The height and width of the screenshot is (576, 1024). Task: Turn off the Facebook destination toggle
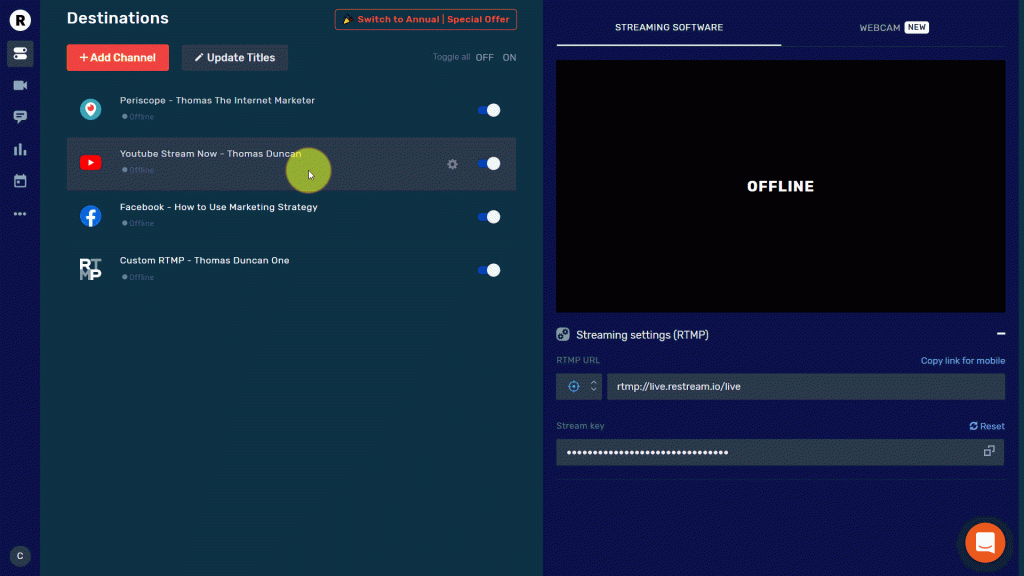(489, 217)
